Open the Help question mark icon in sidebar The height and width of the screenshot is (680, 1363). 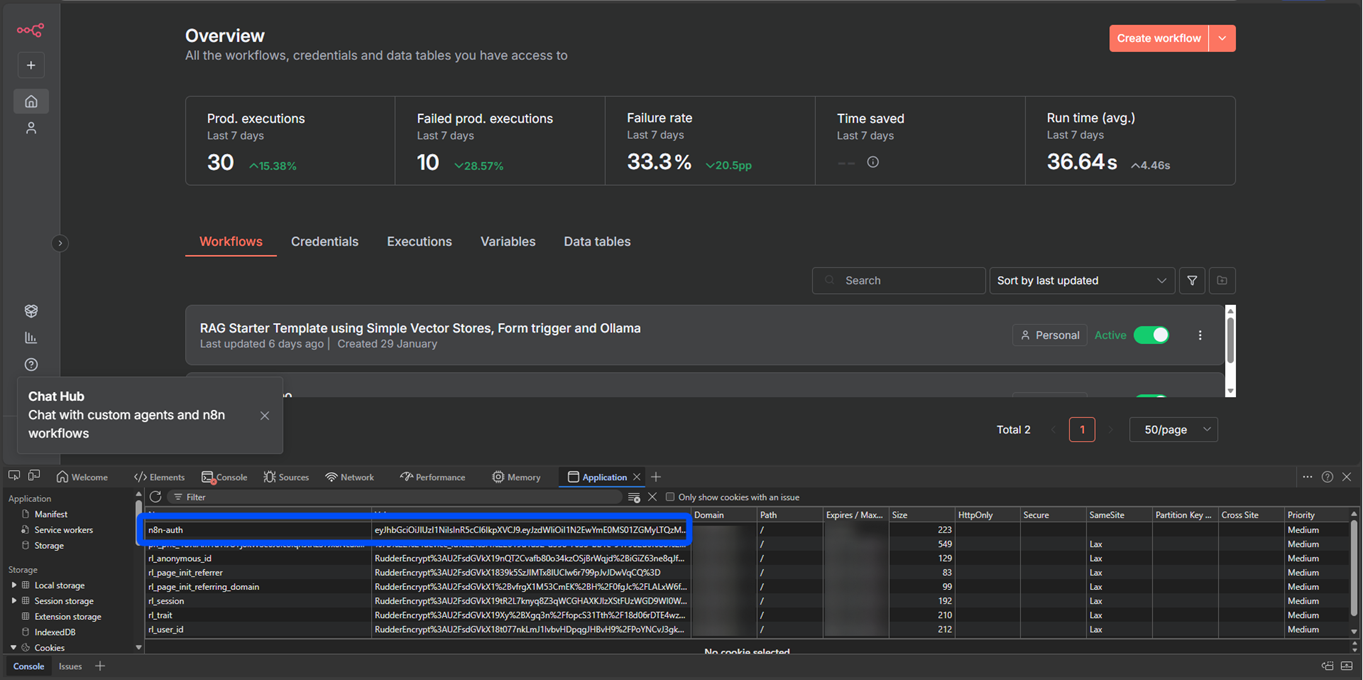pos(31,365)
